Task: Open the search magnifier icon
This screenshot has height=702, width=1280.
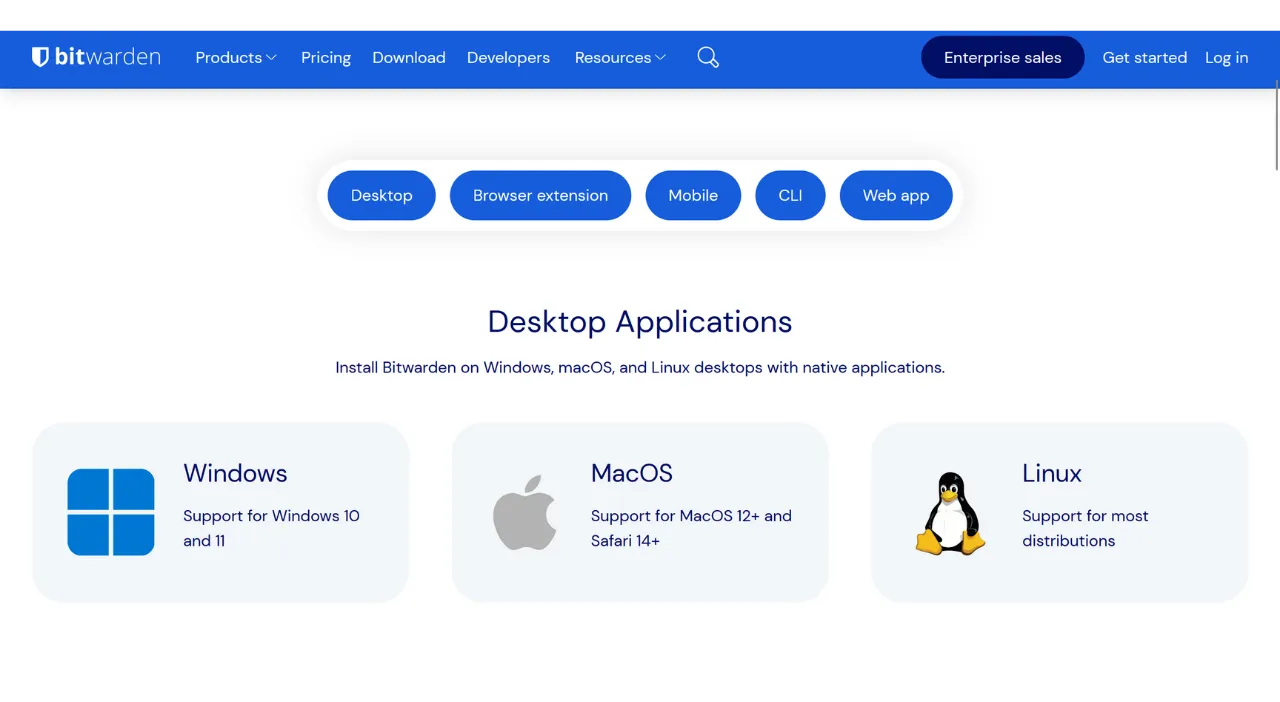Action: [708, 58]
